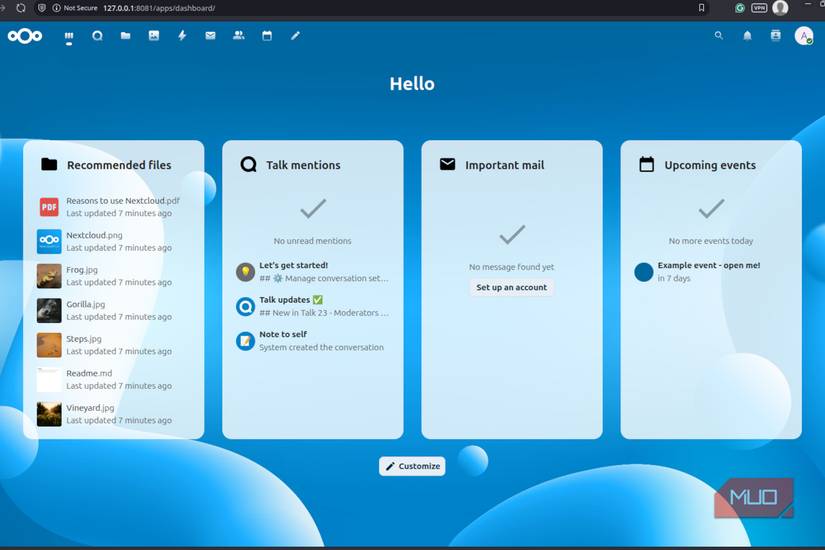Viewport: 825px width, 550px height.
Task: Open Readme.md file entry
Action: [x=114, y=379]
